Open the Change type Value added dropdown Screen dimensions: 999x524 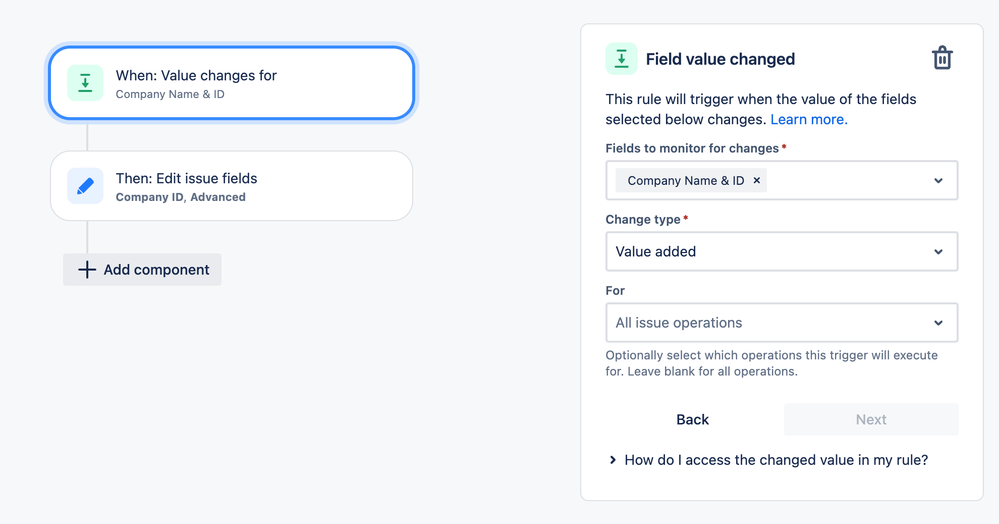click(781, 252)
